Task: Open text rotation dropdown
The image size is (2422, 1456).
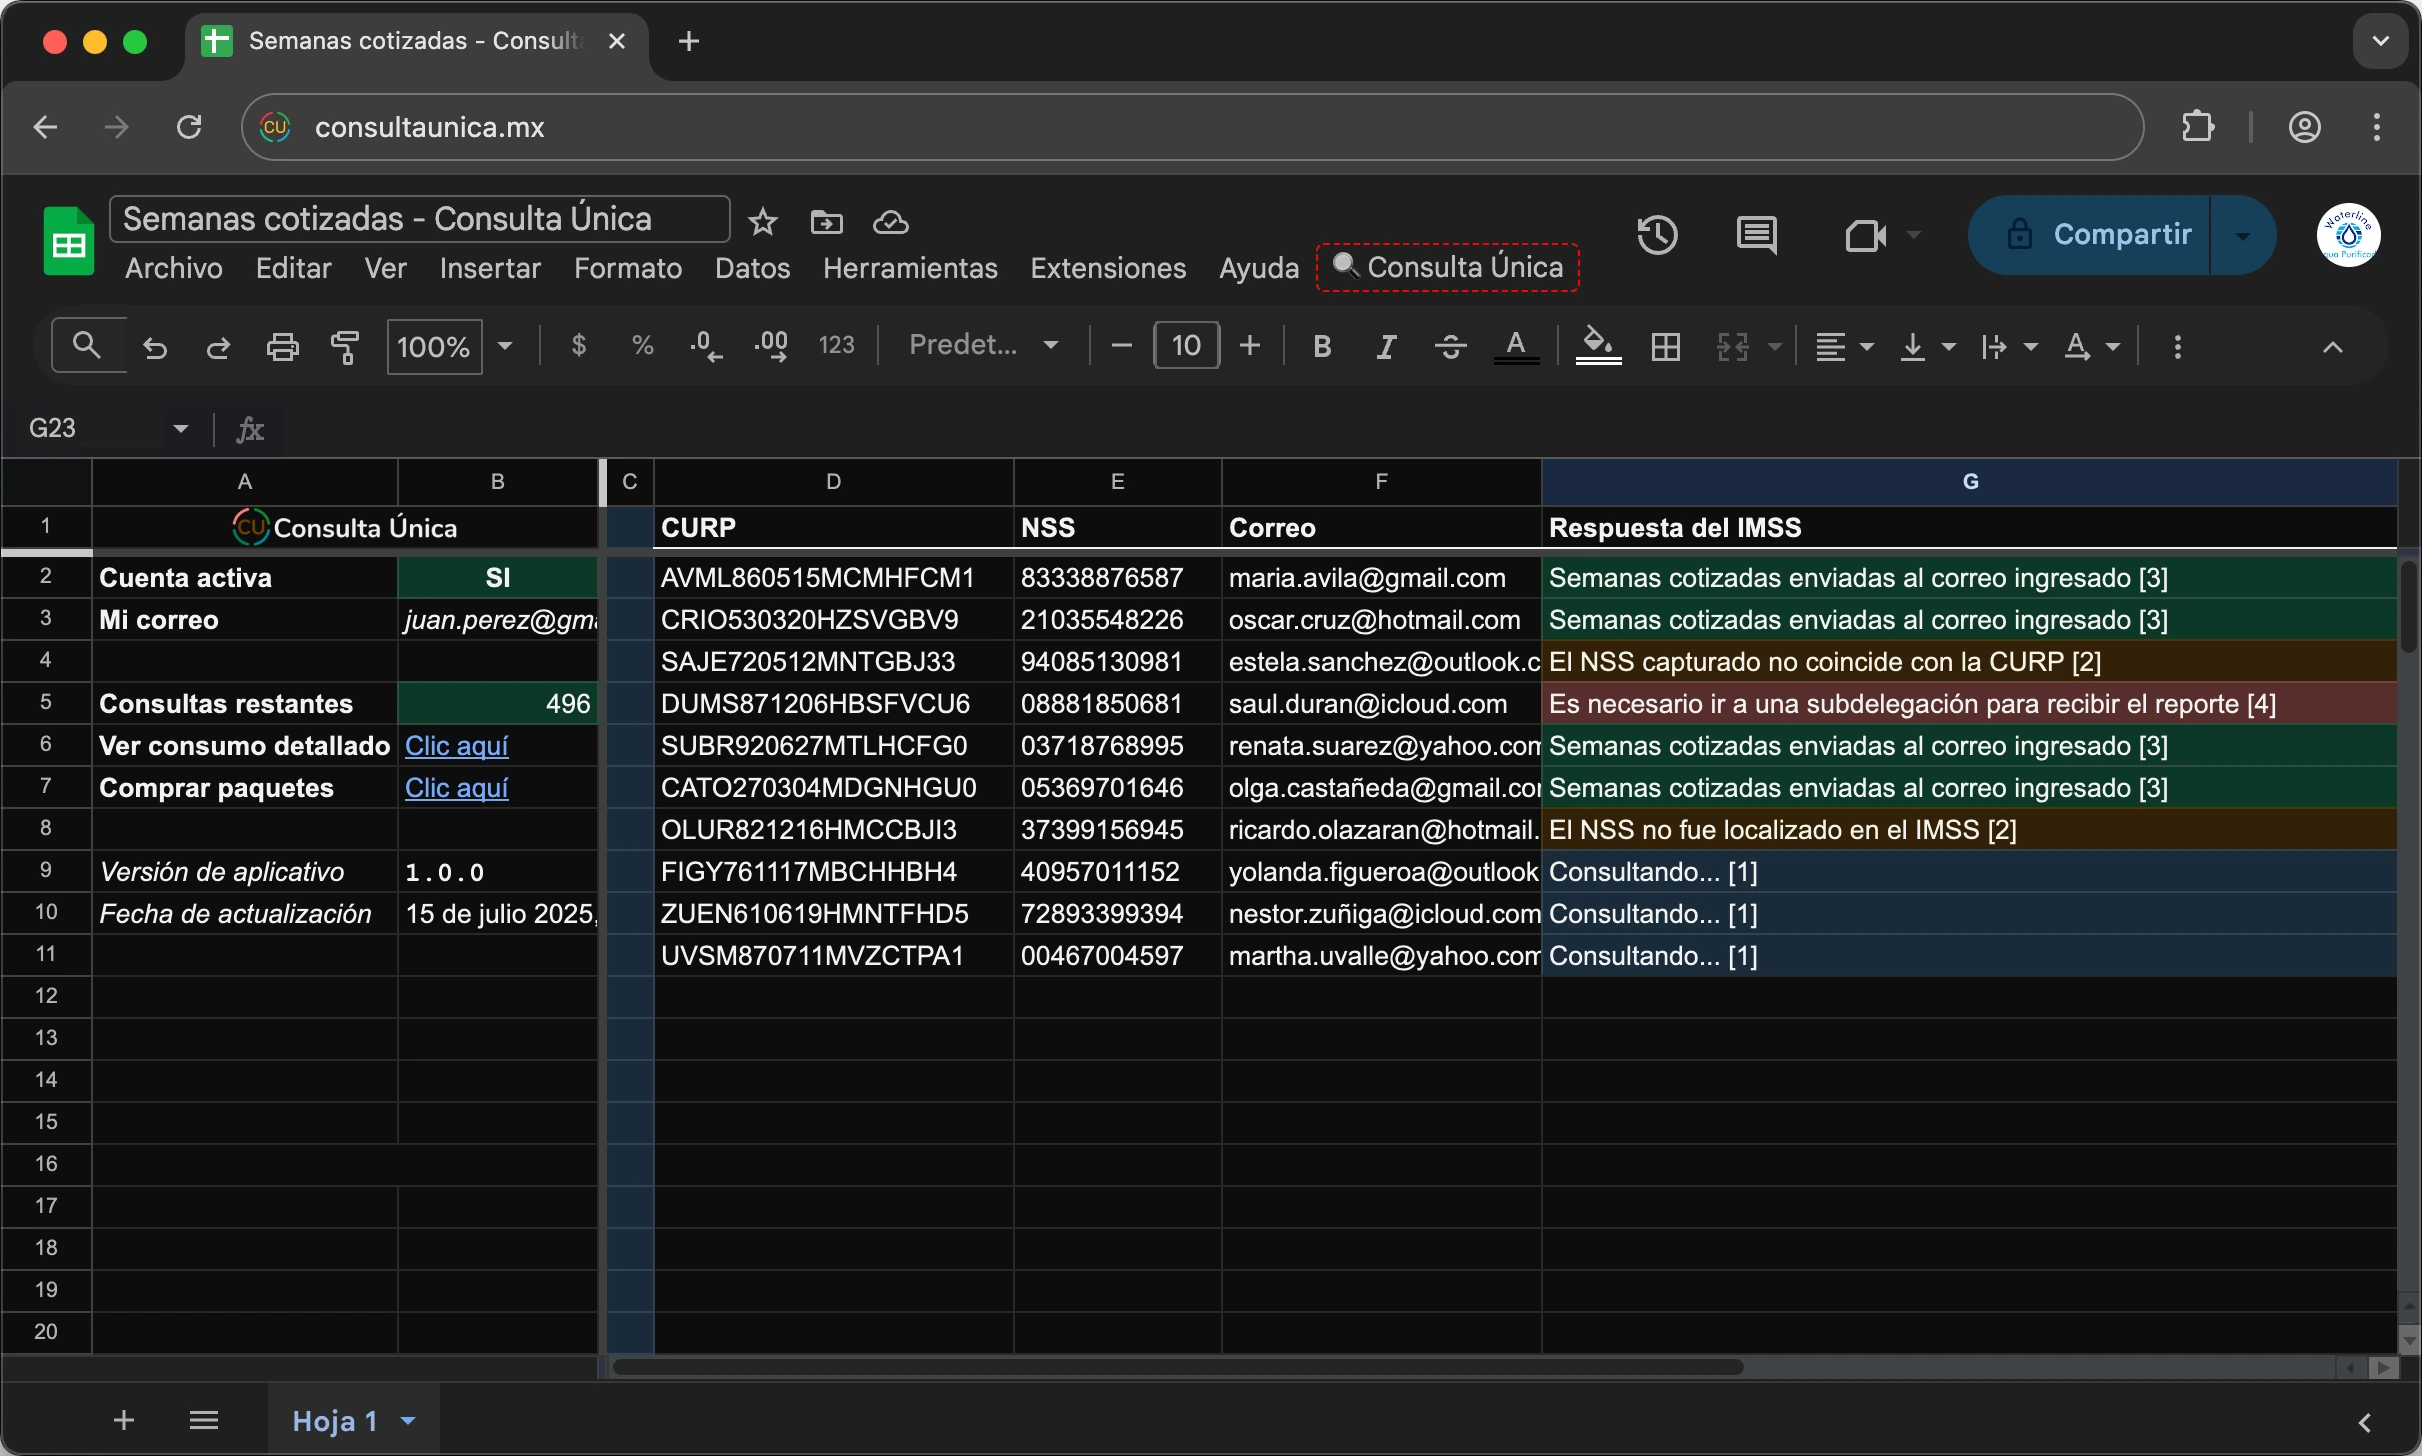Action: [2092, 347]
